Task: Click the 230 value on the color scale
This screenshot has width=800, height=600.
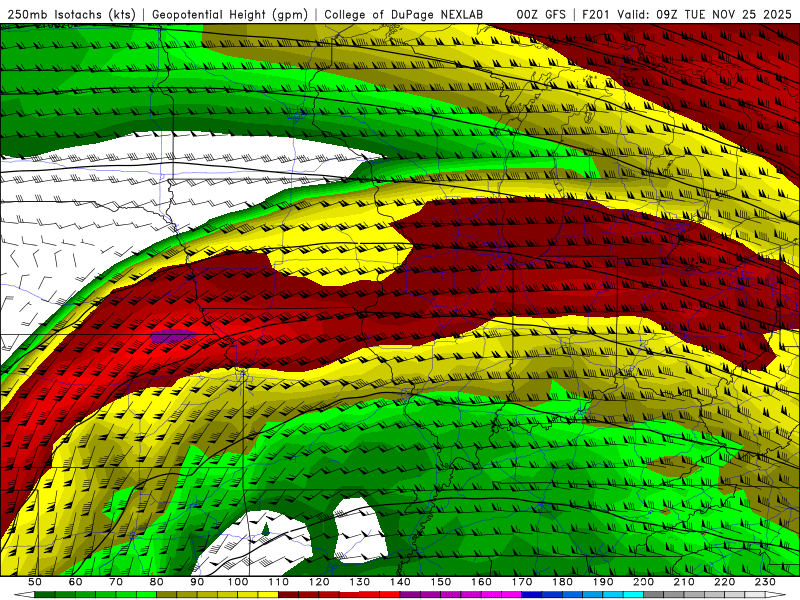Action: (765, 582)
